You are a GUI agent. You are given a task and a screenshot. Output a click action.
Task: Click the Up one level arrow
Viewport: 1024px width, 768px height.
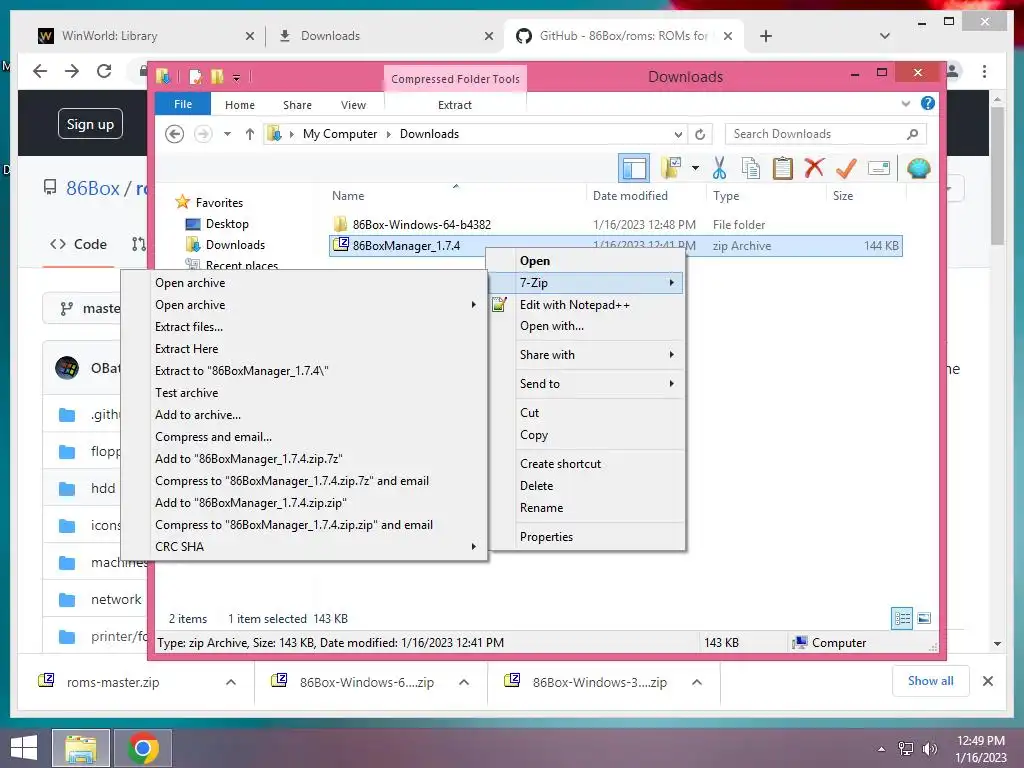pyautogui.click(x=249, y=134)
